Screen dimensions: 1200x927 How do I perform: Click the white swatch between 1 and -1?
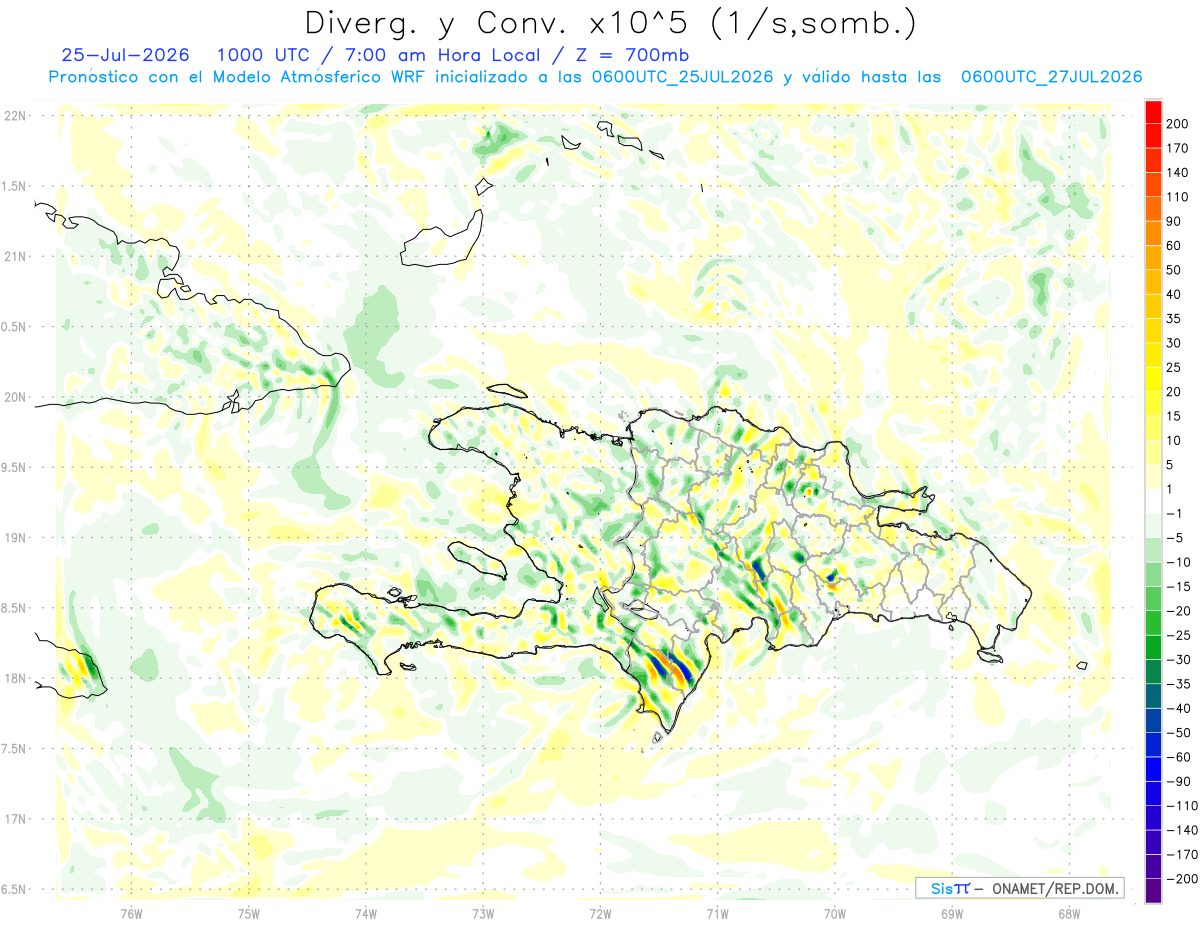tap(1153, 502)
